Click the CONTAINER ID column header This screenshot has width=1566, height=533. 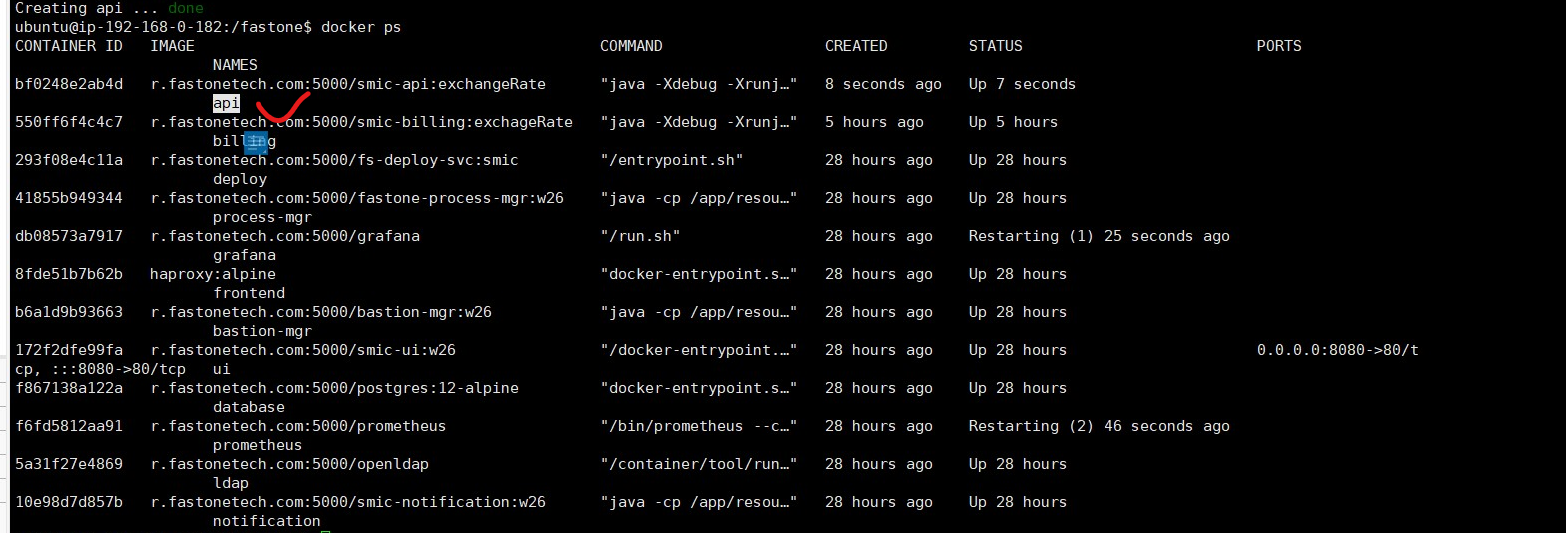point(69,46)
